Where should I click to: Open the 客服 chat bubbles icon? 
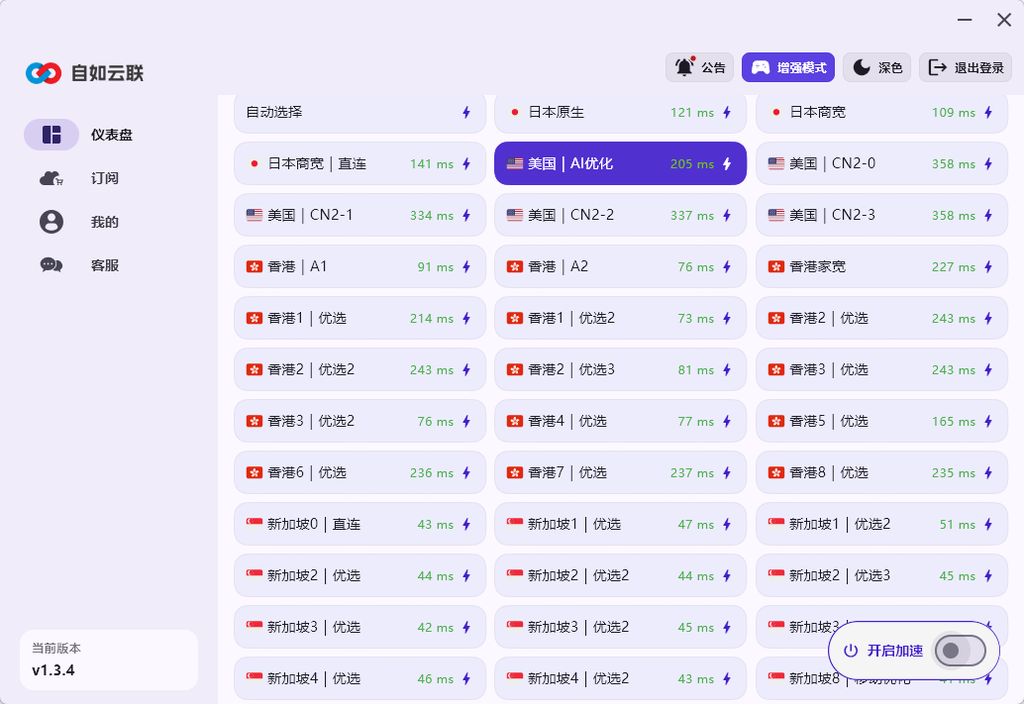(52, 265)
